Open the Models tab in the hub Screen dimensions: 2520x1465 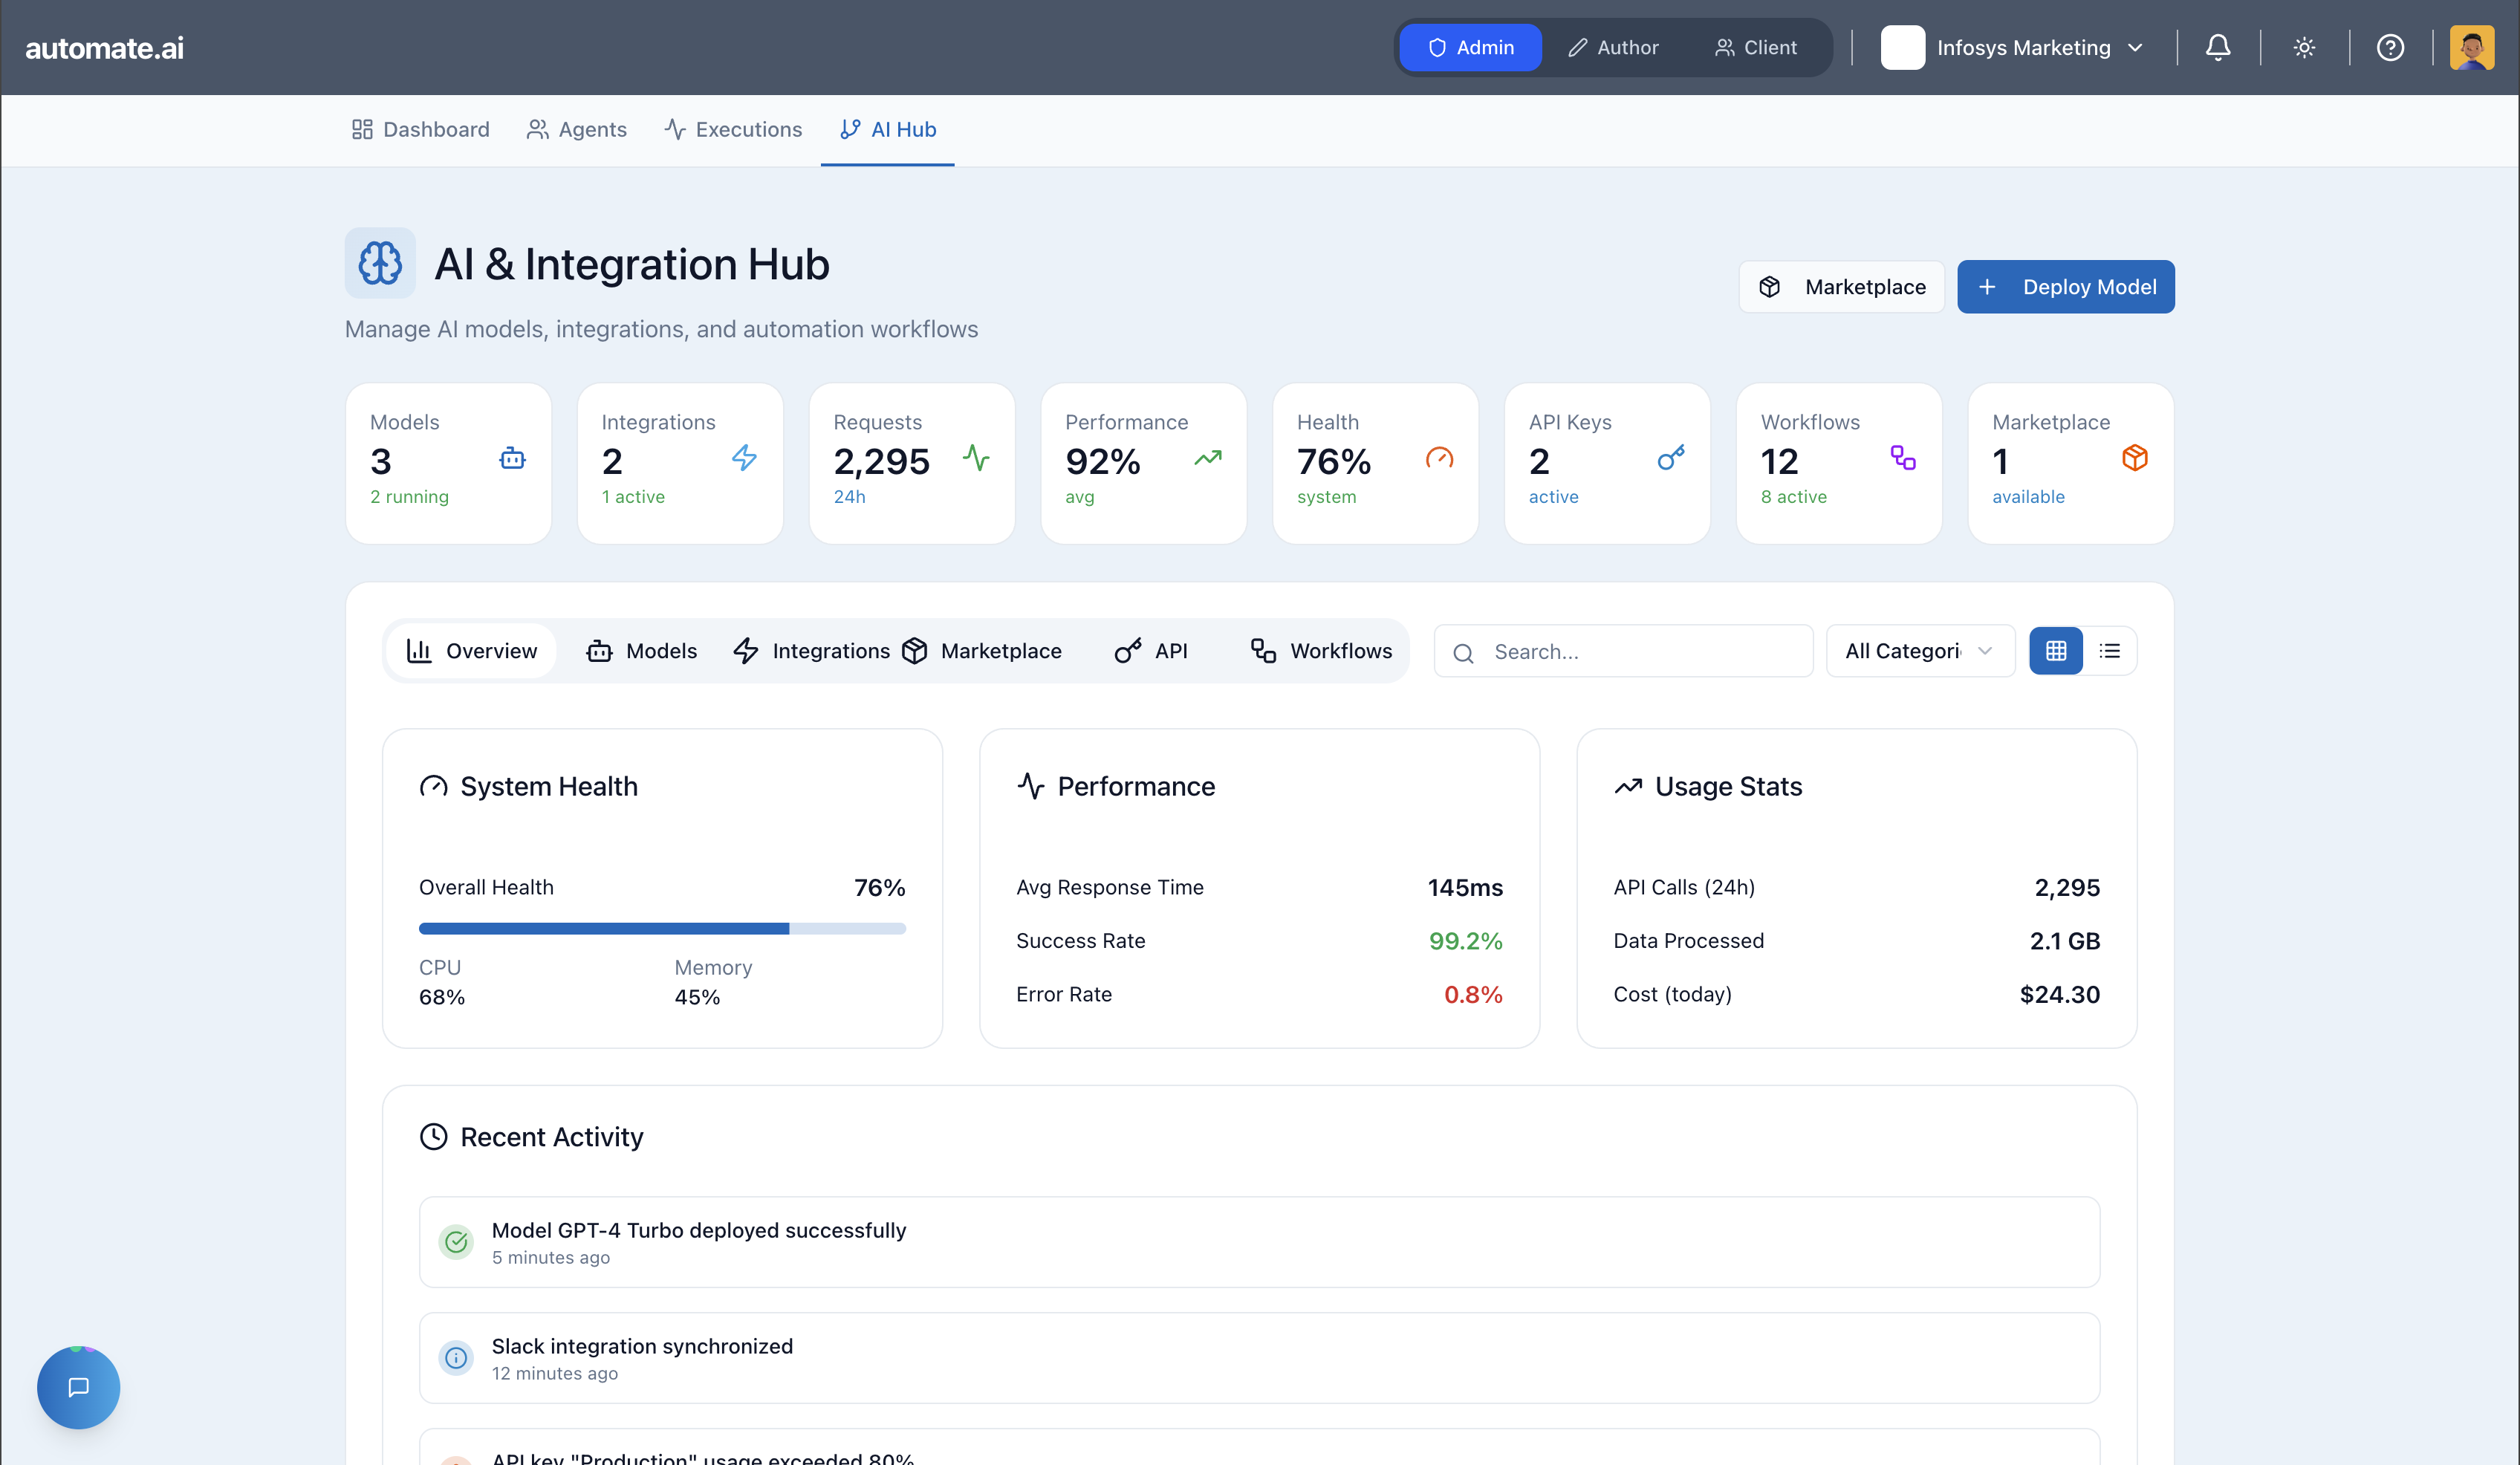click(x=642, y=651)
